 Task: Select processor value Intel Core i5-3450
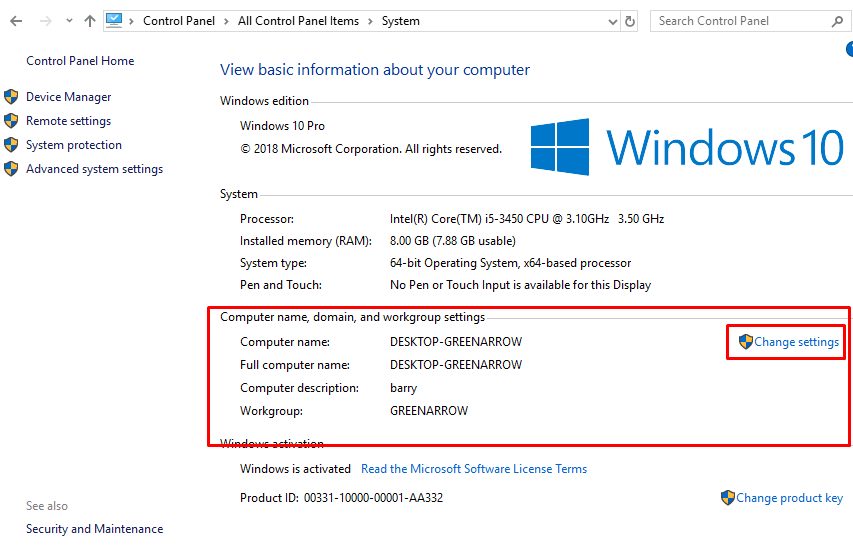527,219
